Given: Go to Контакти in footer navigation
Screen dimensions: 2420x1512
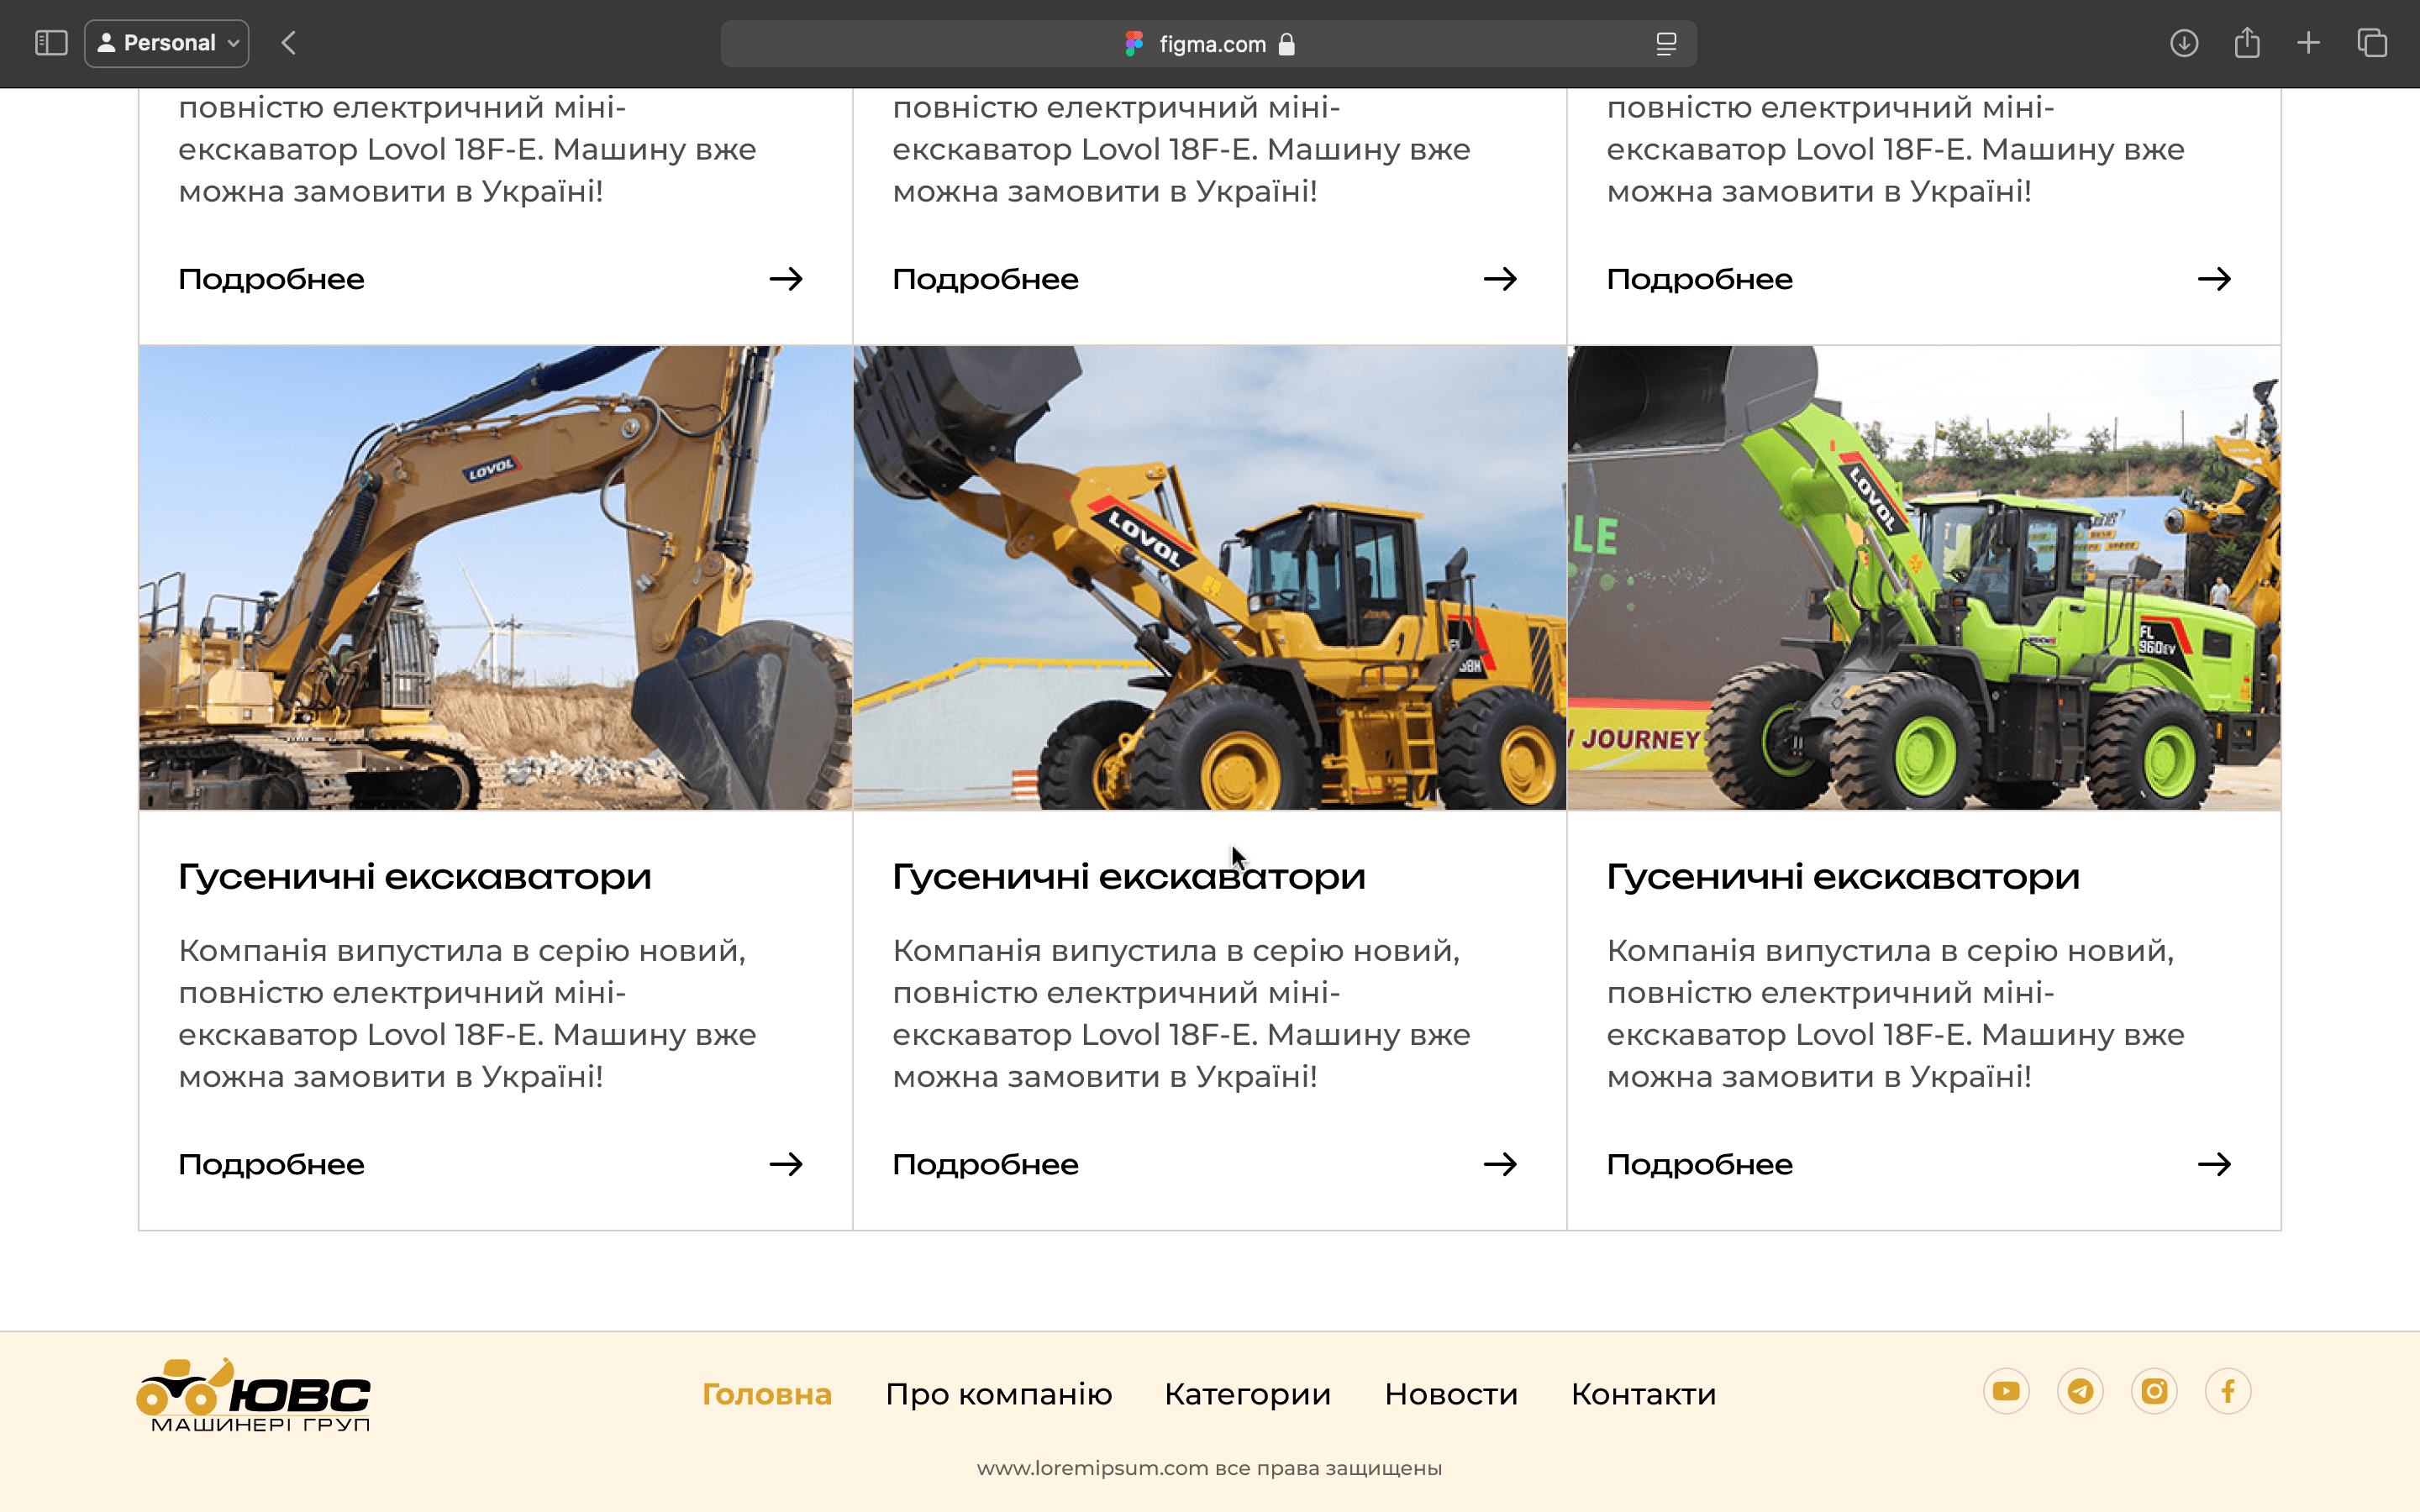Looking at the screenshot, I should click(x=1643, y=1394).
